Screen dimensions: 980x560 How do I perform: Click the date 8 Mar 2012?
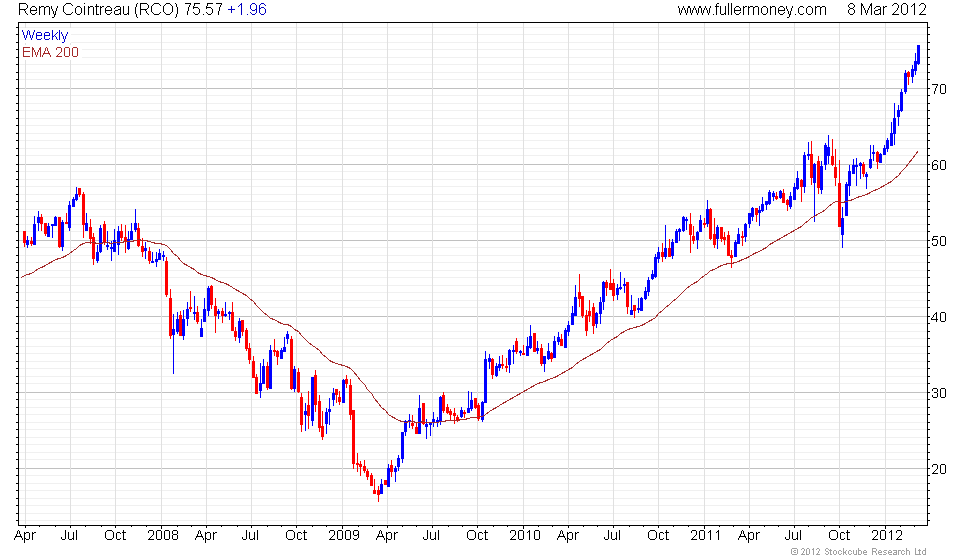point(887,10)
